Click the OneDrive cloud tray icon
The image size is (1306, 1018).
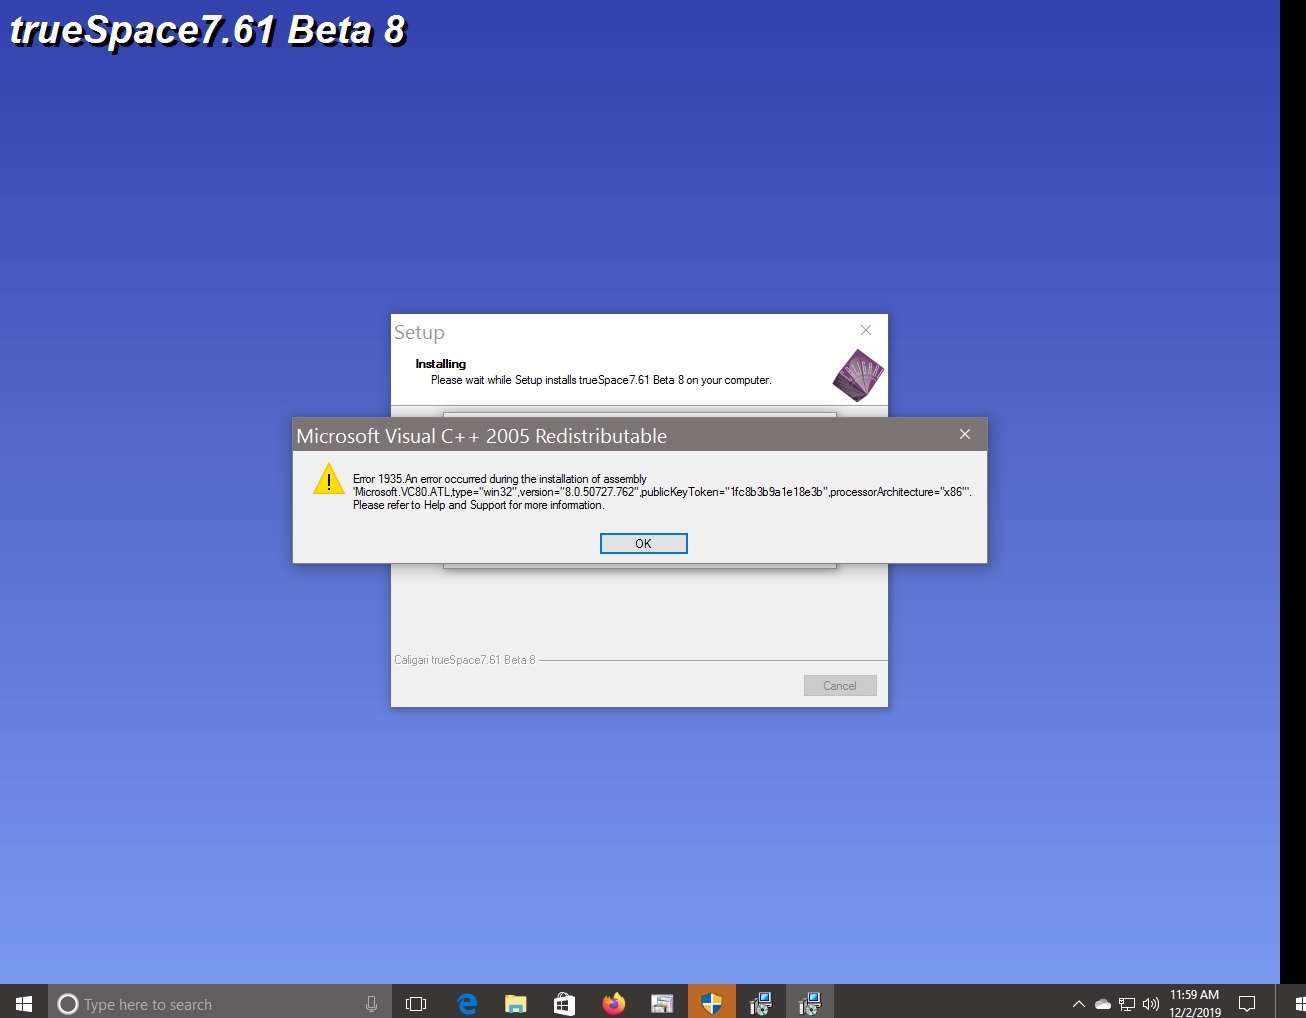click(x=1102, y=1004)
